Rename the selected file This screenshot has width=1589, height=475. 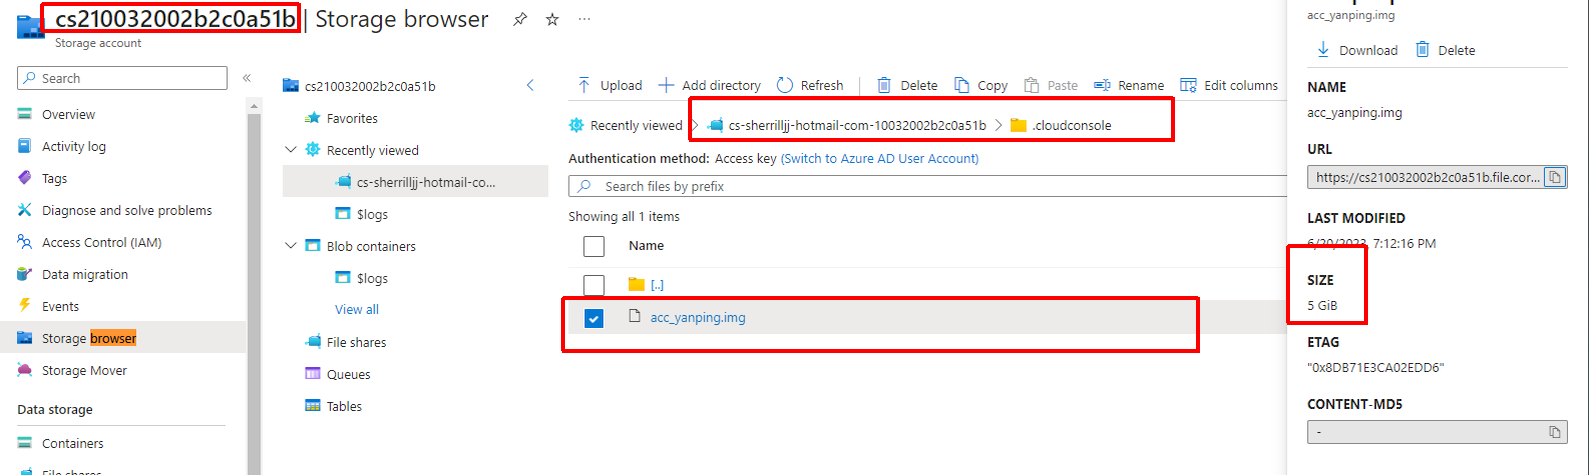[x=1129, y=86]
